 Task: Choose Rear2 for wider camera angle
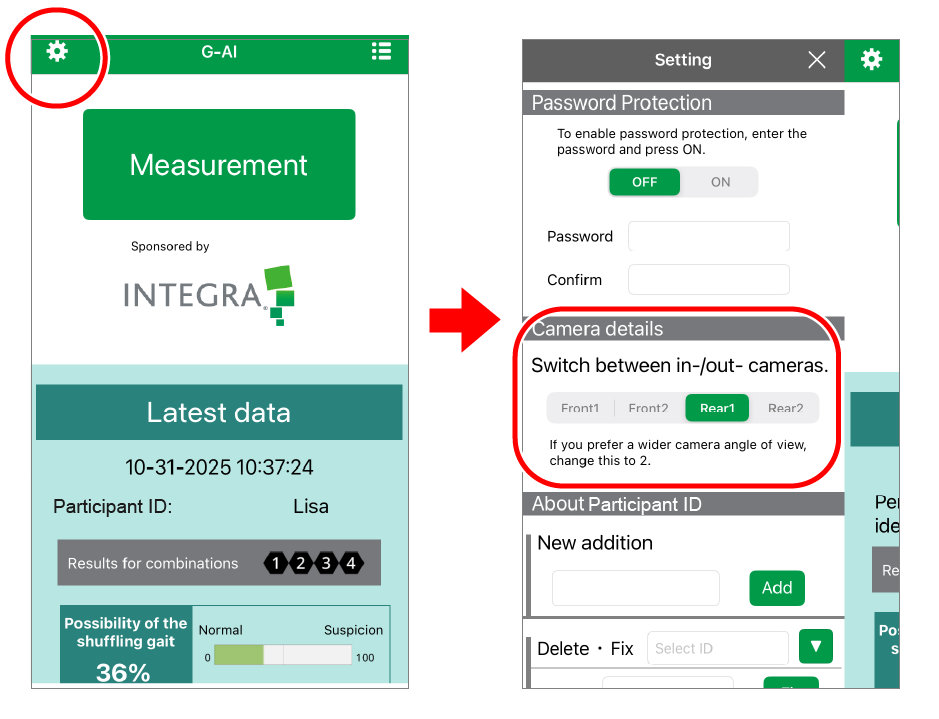(x=785, y=408)
